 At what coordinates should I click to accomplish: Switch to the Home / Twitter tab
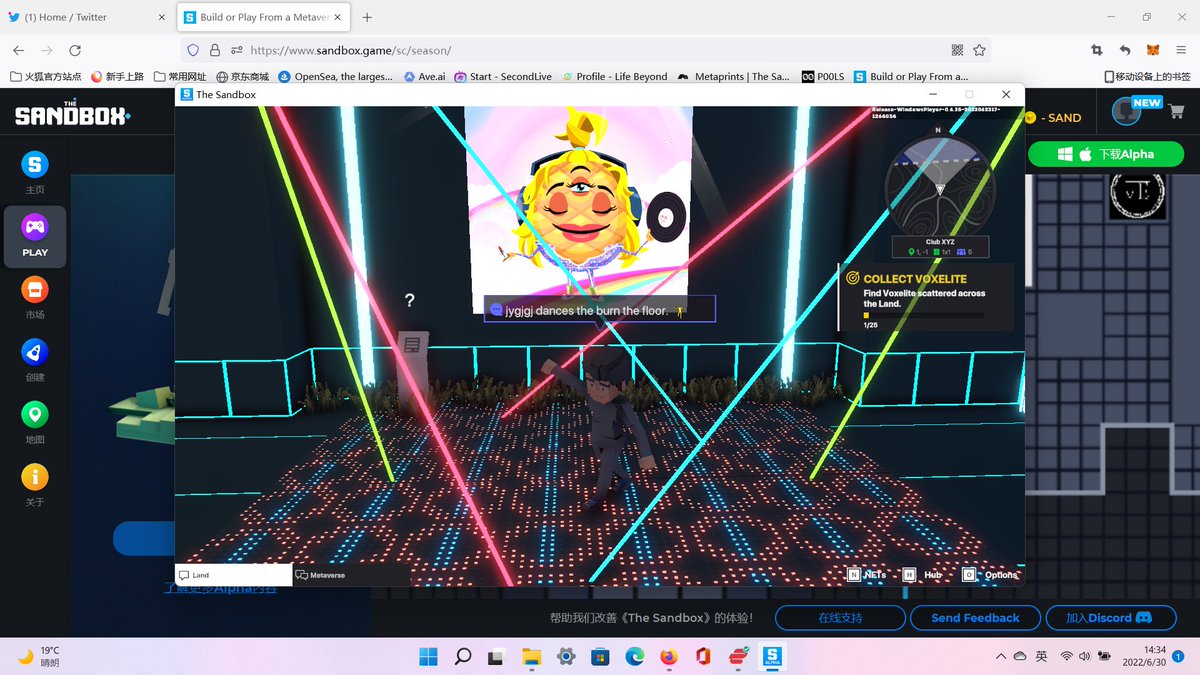pyautogui.click(x=87, y=17)
